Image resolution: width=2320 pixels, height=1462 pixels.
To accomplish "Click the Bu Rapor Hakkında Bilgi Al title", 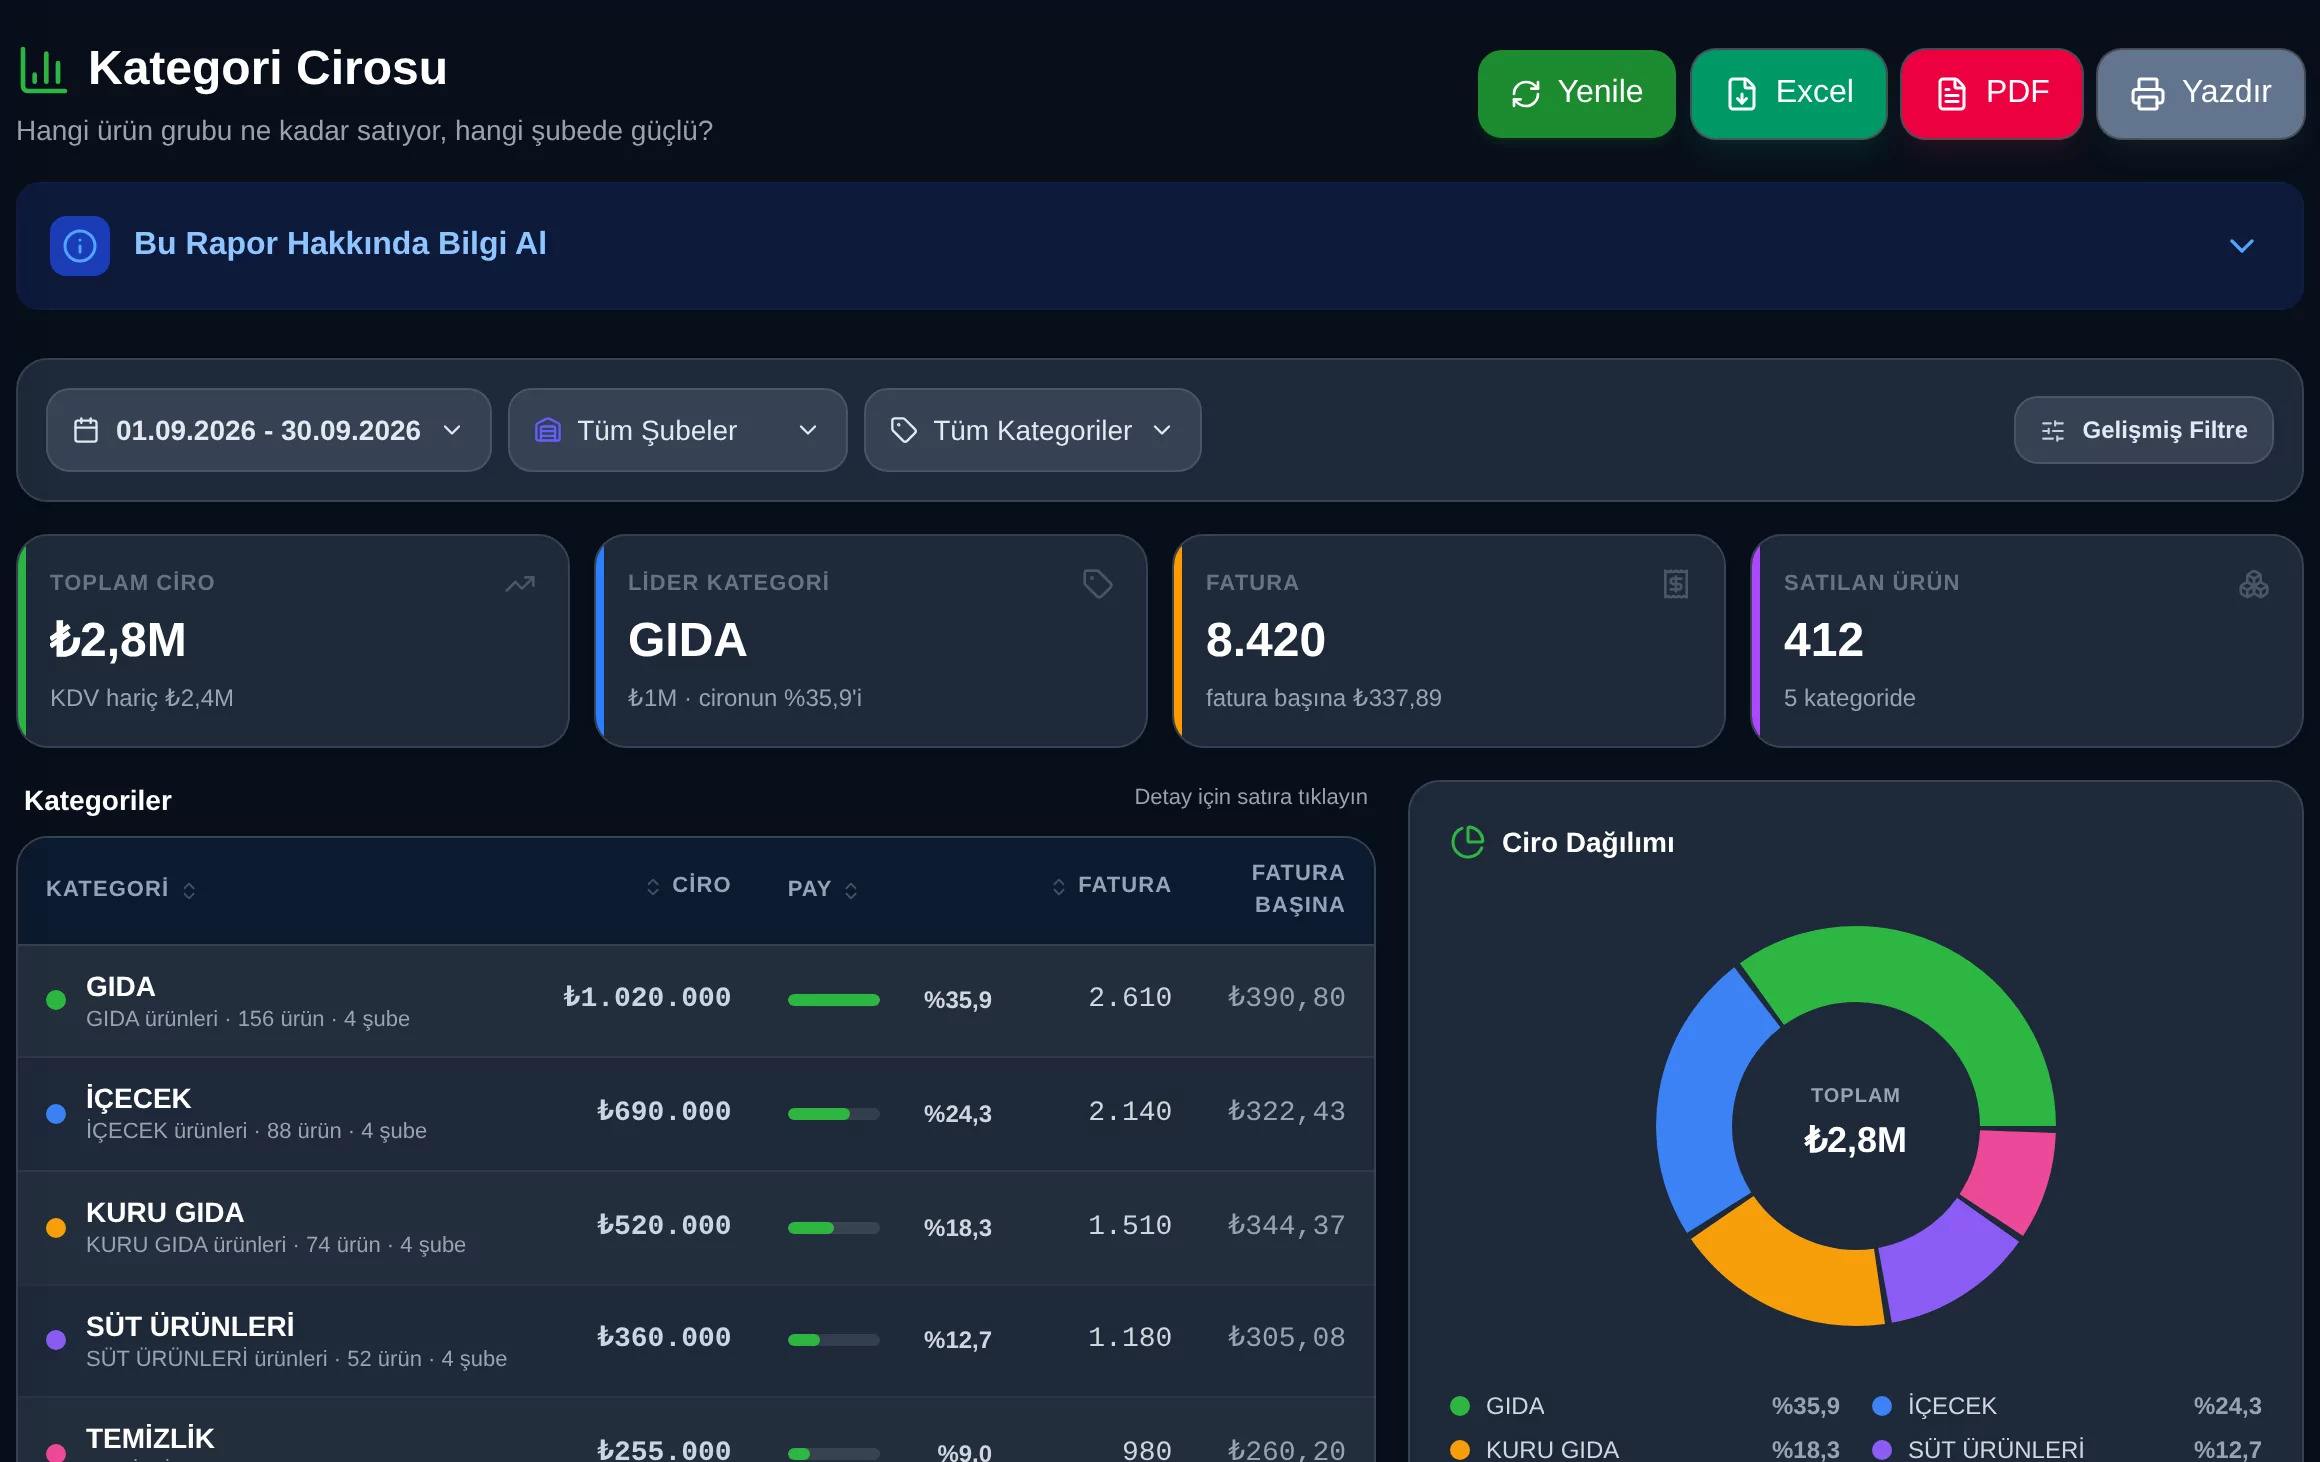I will (x=340, y=244).
